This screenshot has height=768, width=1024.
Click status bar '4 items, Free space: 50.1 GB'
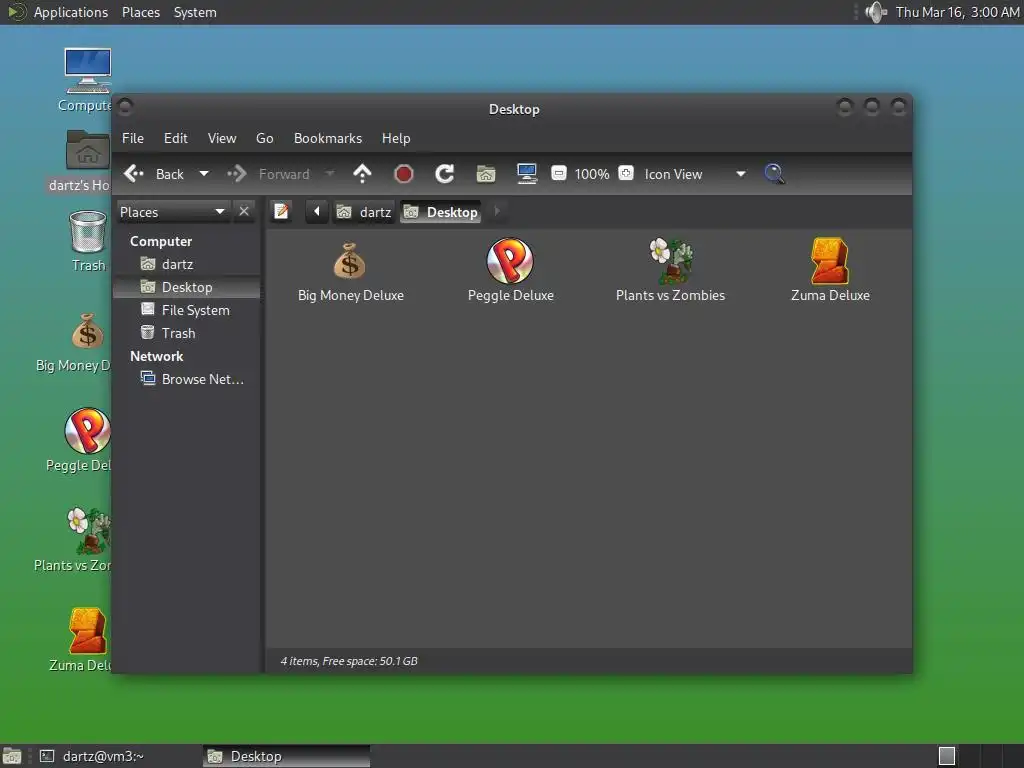(x=349, y=661)
